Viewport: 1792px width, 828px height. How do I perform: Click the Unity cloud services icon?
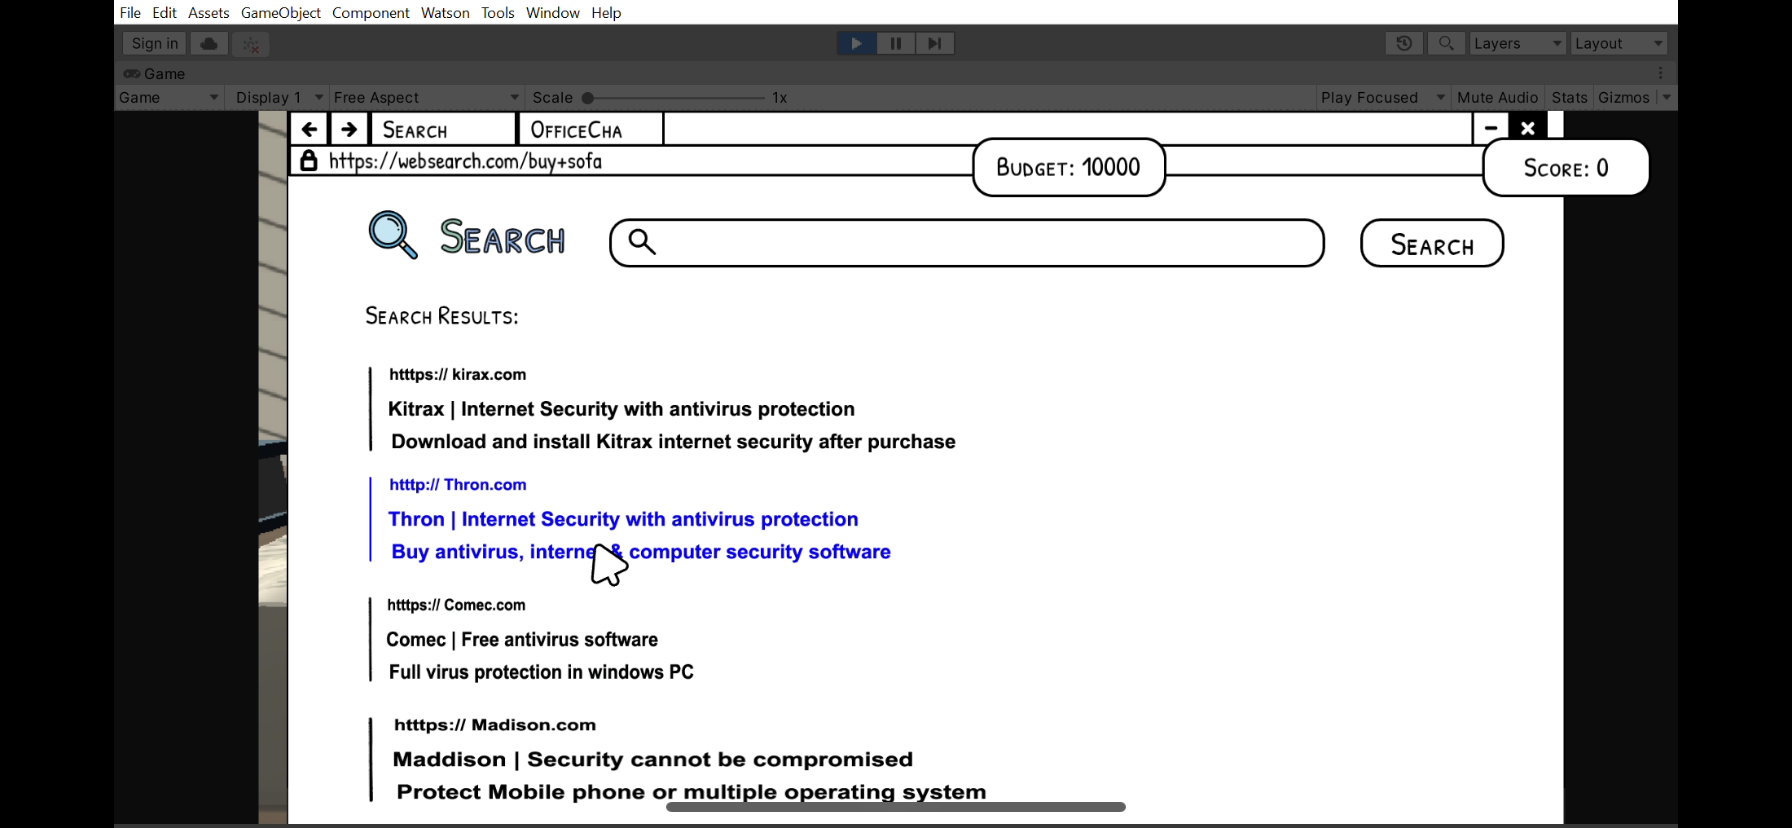click(x=209, y=44)
